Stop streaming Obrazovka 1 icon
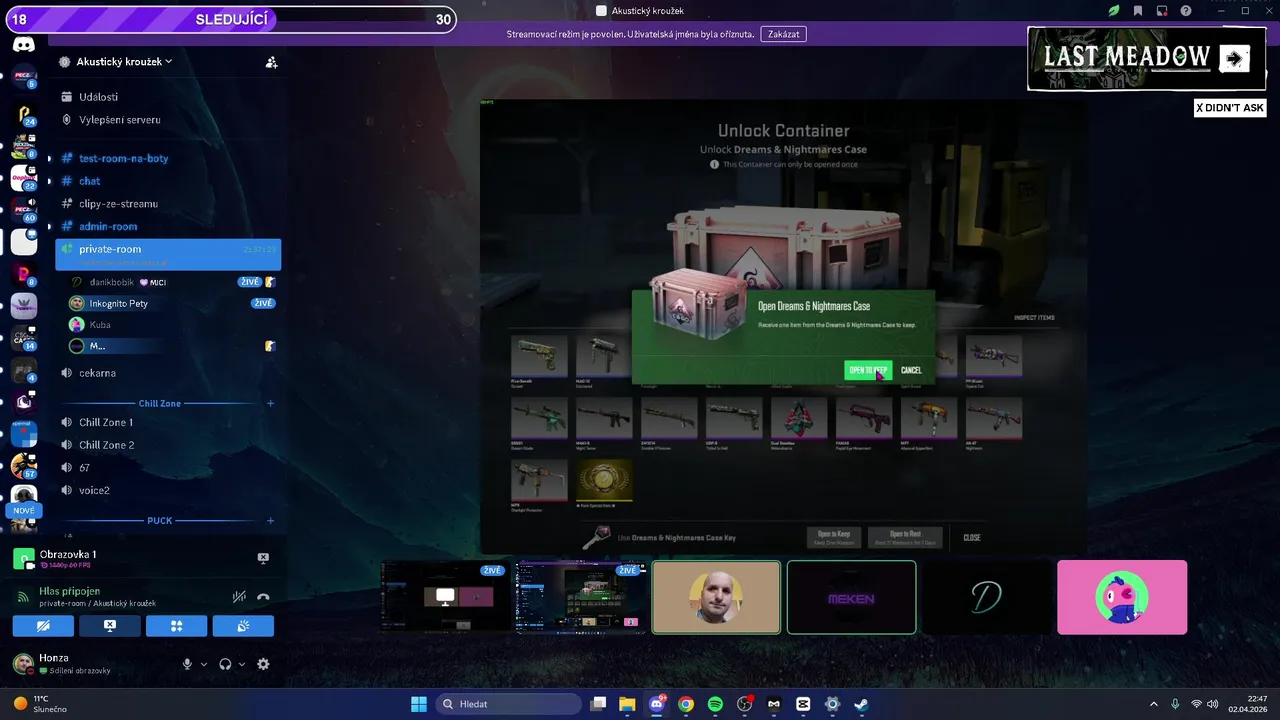This screenshot has height=720, width=1280. (x=263, y=558)
